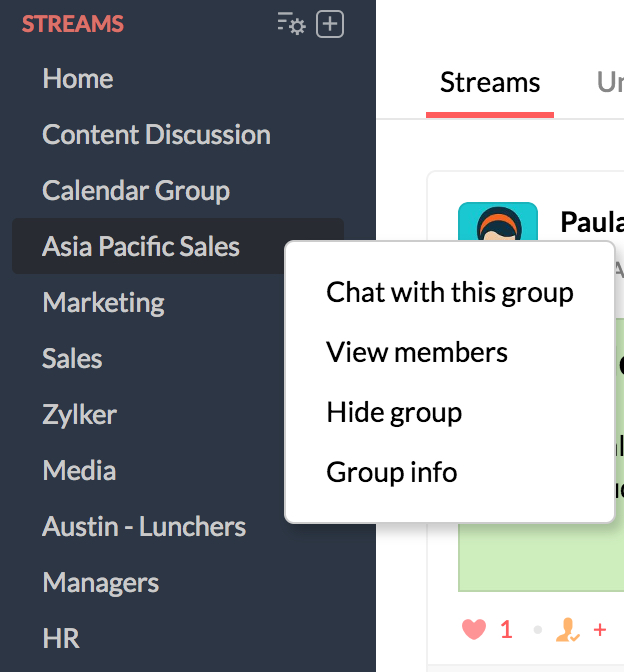This screenshot has width=624, height=672.
Task: Open the Calendar Group stream
Action: tap(136, 191)
